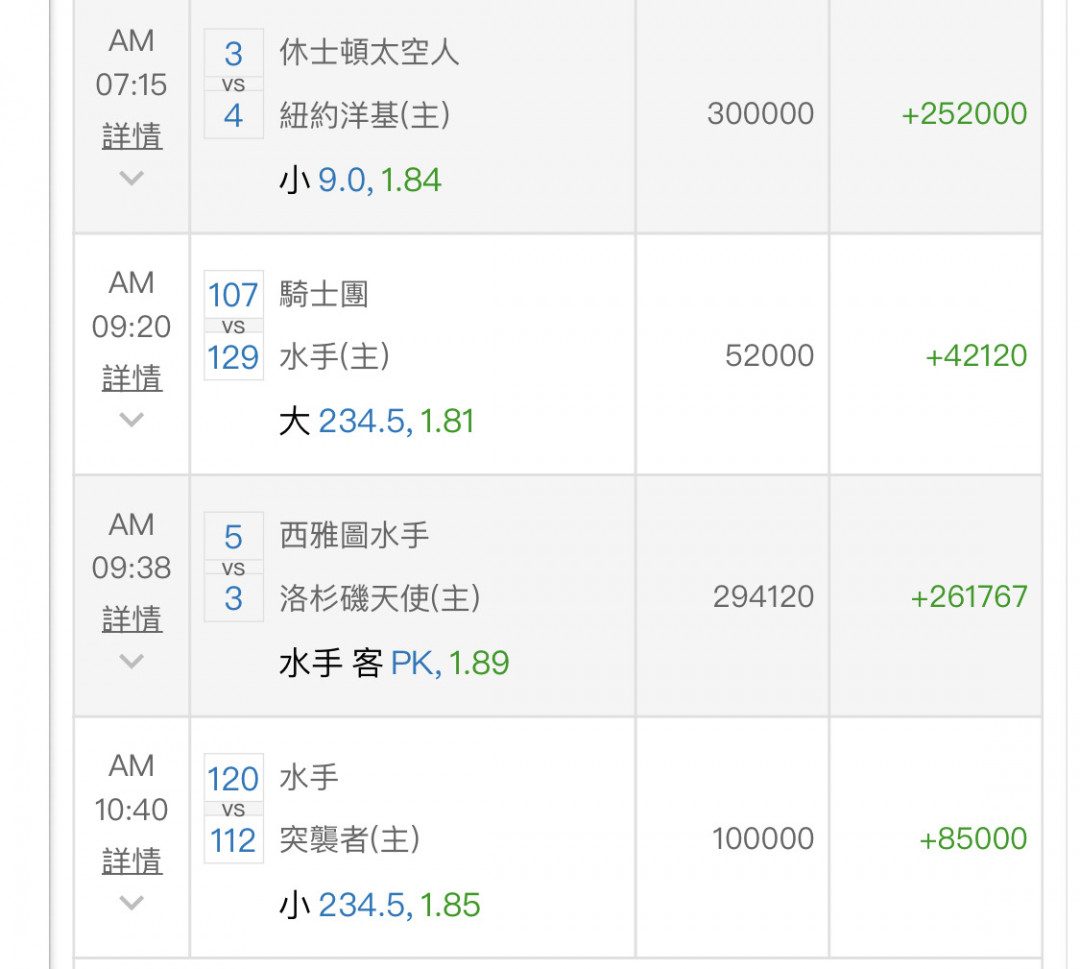Viewport: 1080px width, 969px height.
Task: Click the win amount +42120
Action: [976, 355]
